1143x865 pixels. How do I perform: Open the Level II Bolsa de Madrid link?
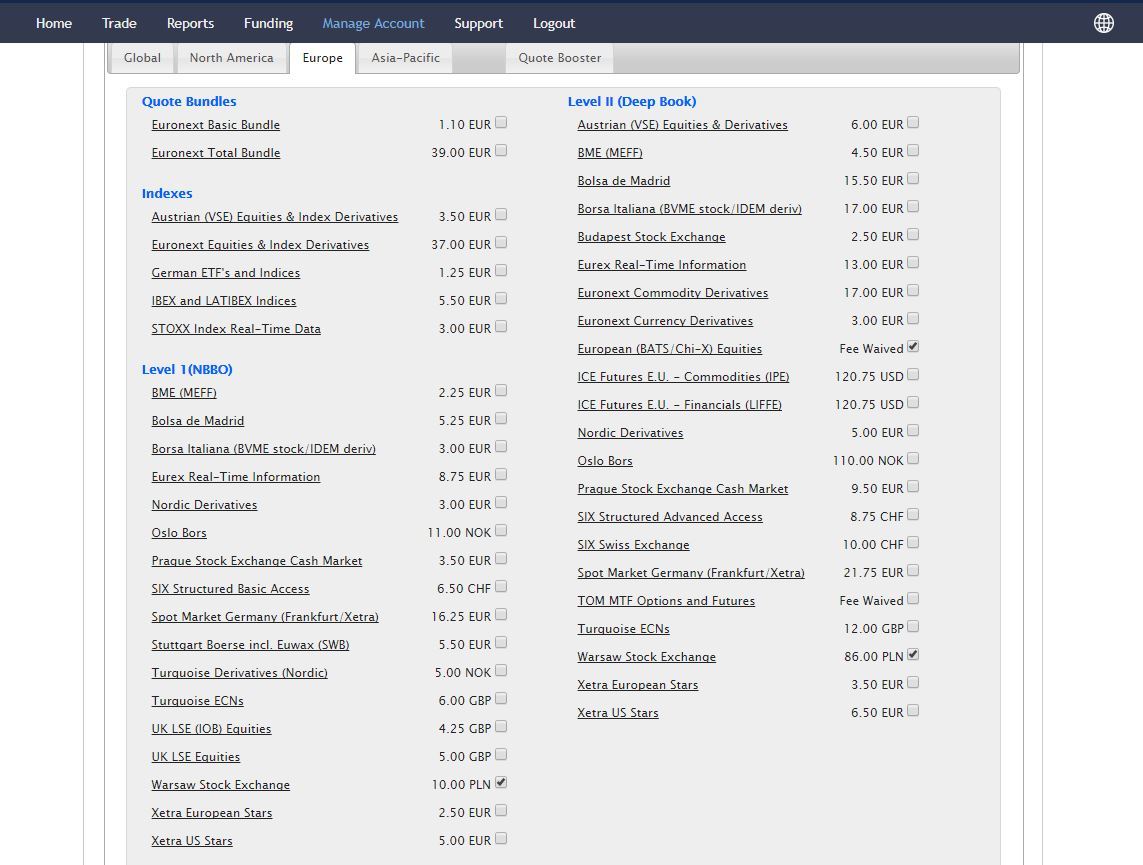click(623, 181)
